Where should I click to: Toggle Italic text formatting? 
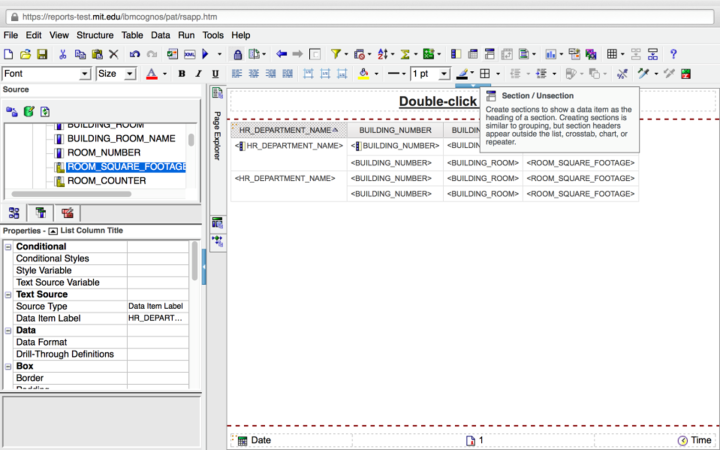(x=198, y=74)
